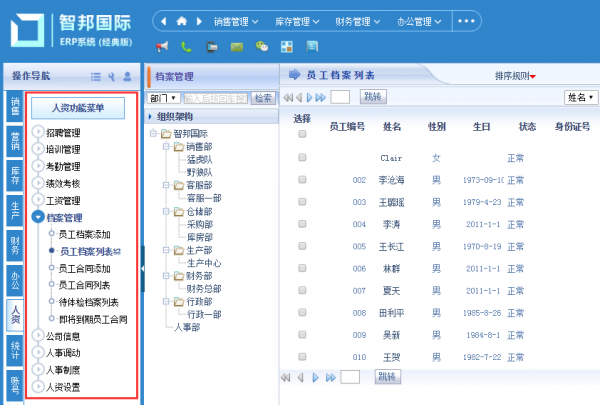Switch to the 财务 sidebar tab
600x405 pixels.
15,245
